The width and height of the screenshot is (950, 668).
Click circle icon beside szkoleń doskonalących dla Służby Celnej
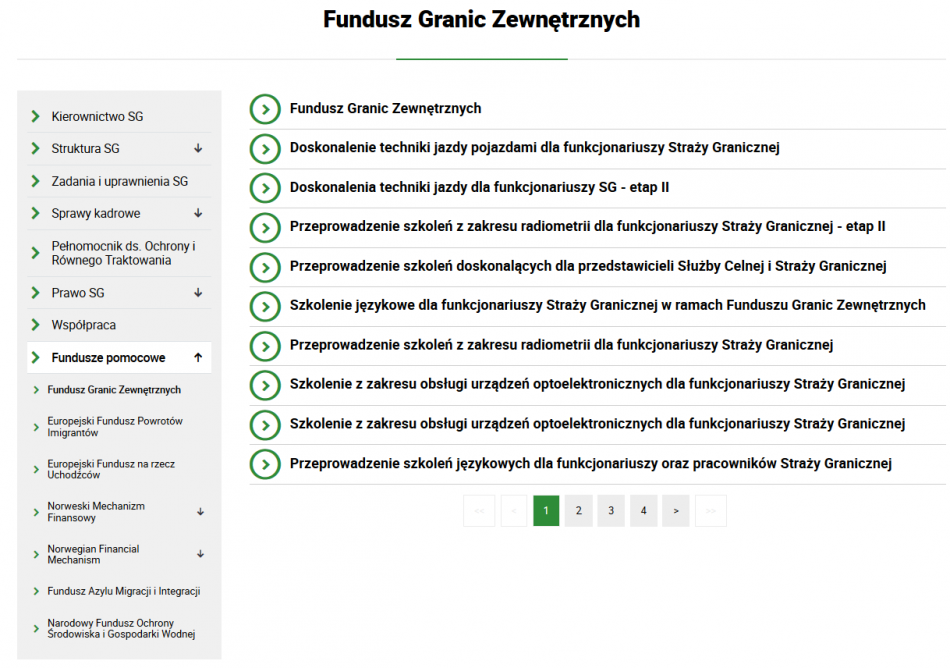[264, 267]
